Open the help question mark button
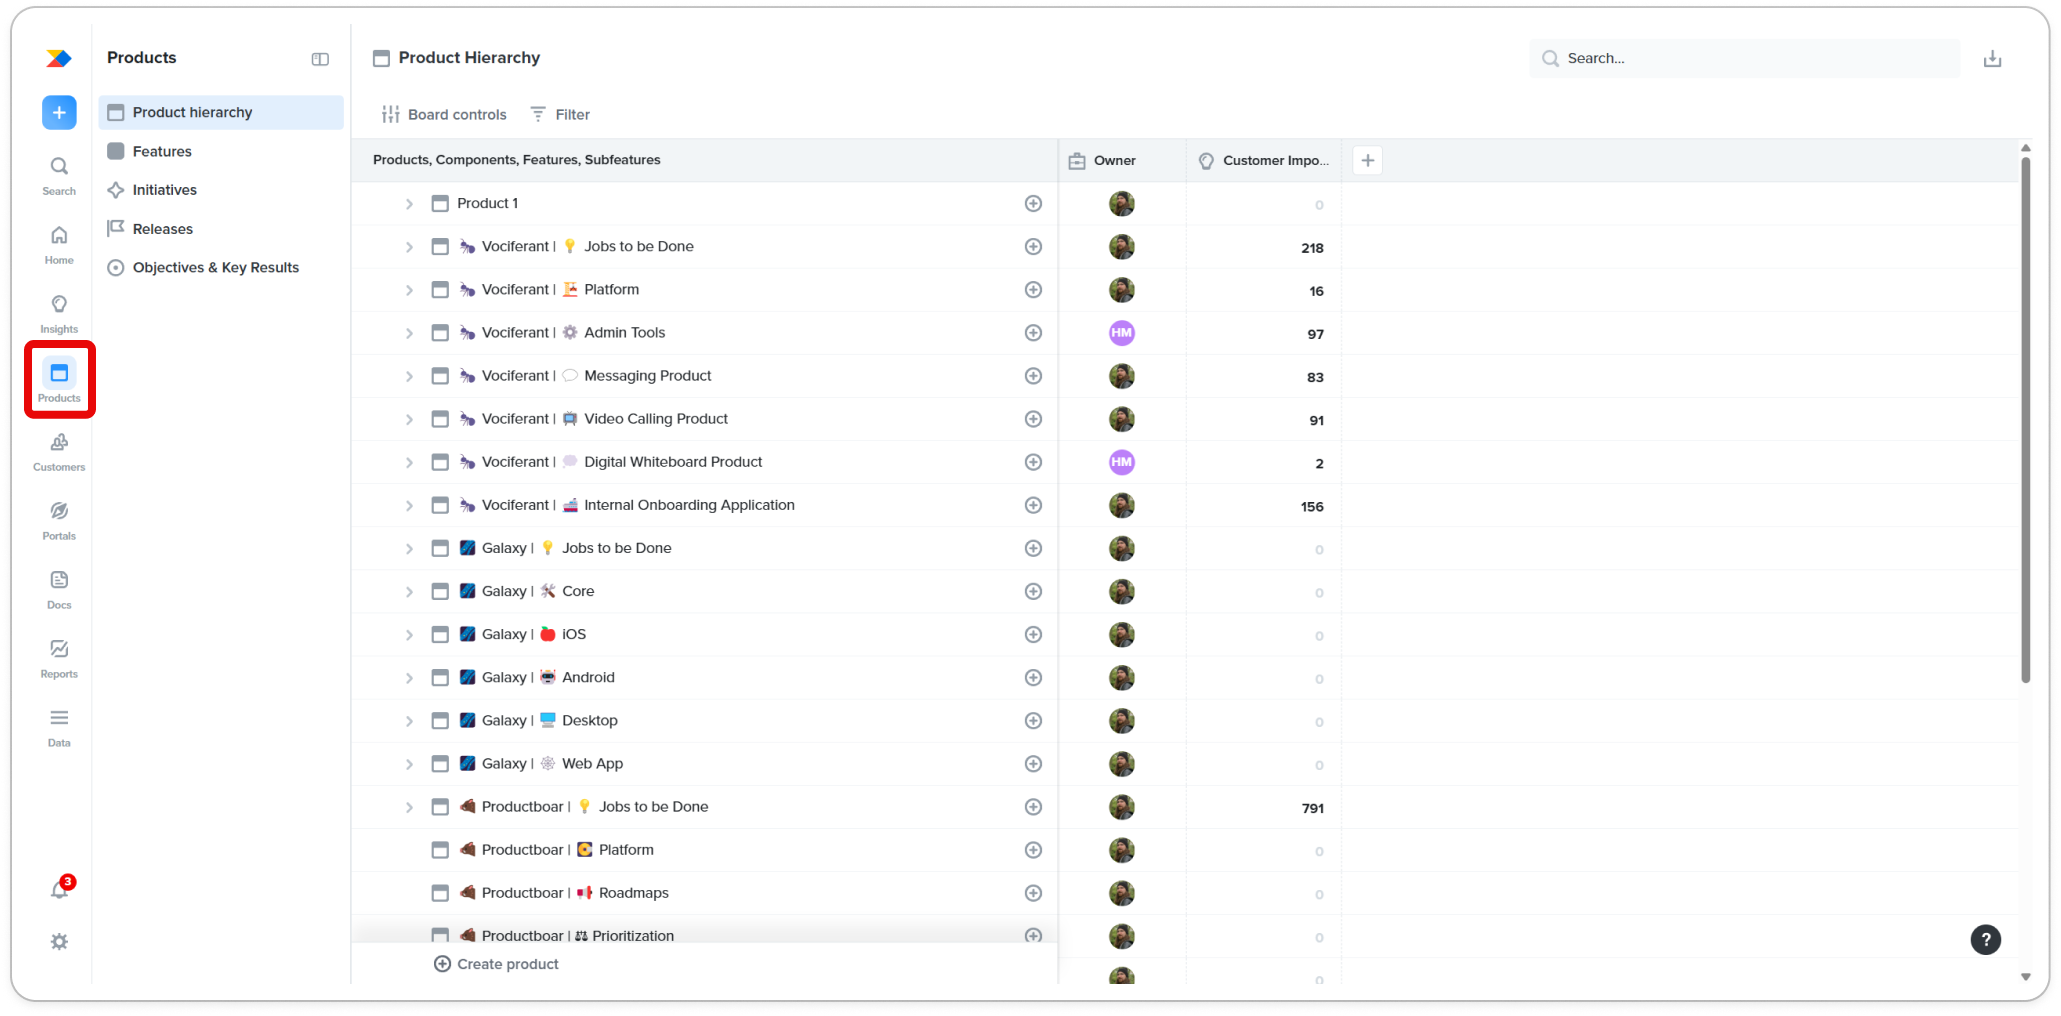Screen dimensions: 2061x1016 tap(1985, 939)
